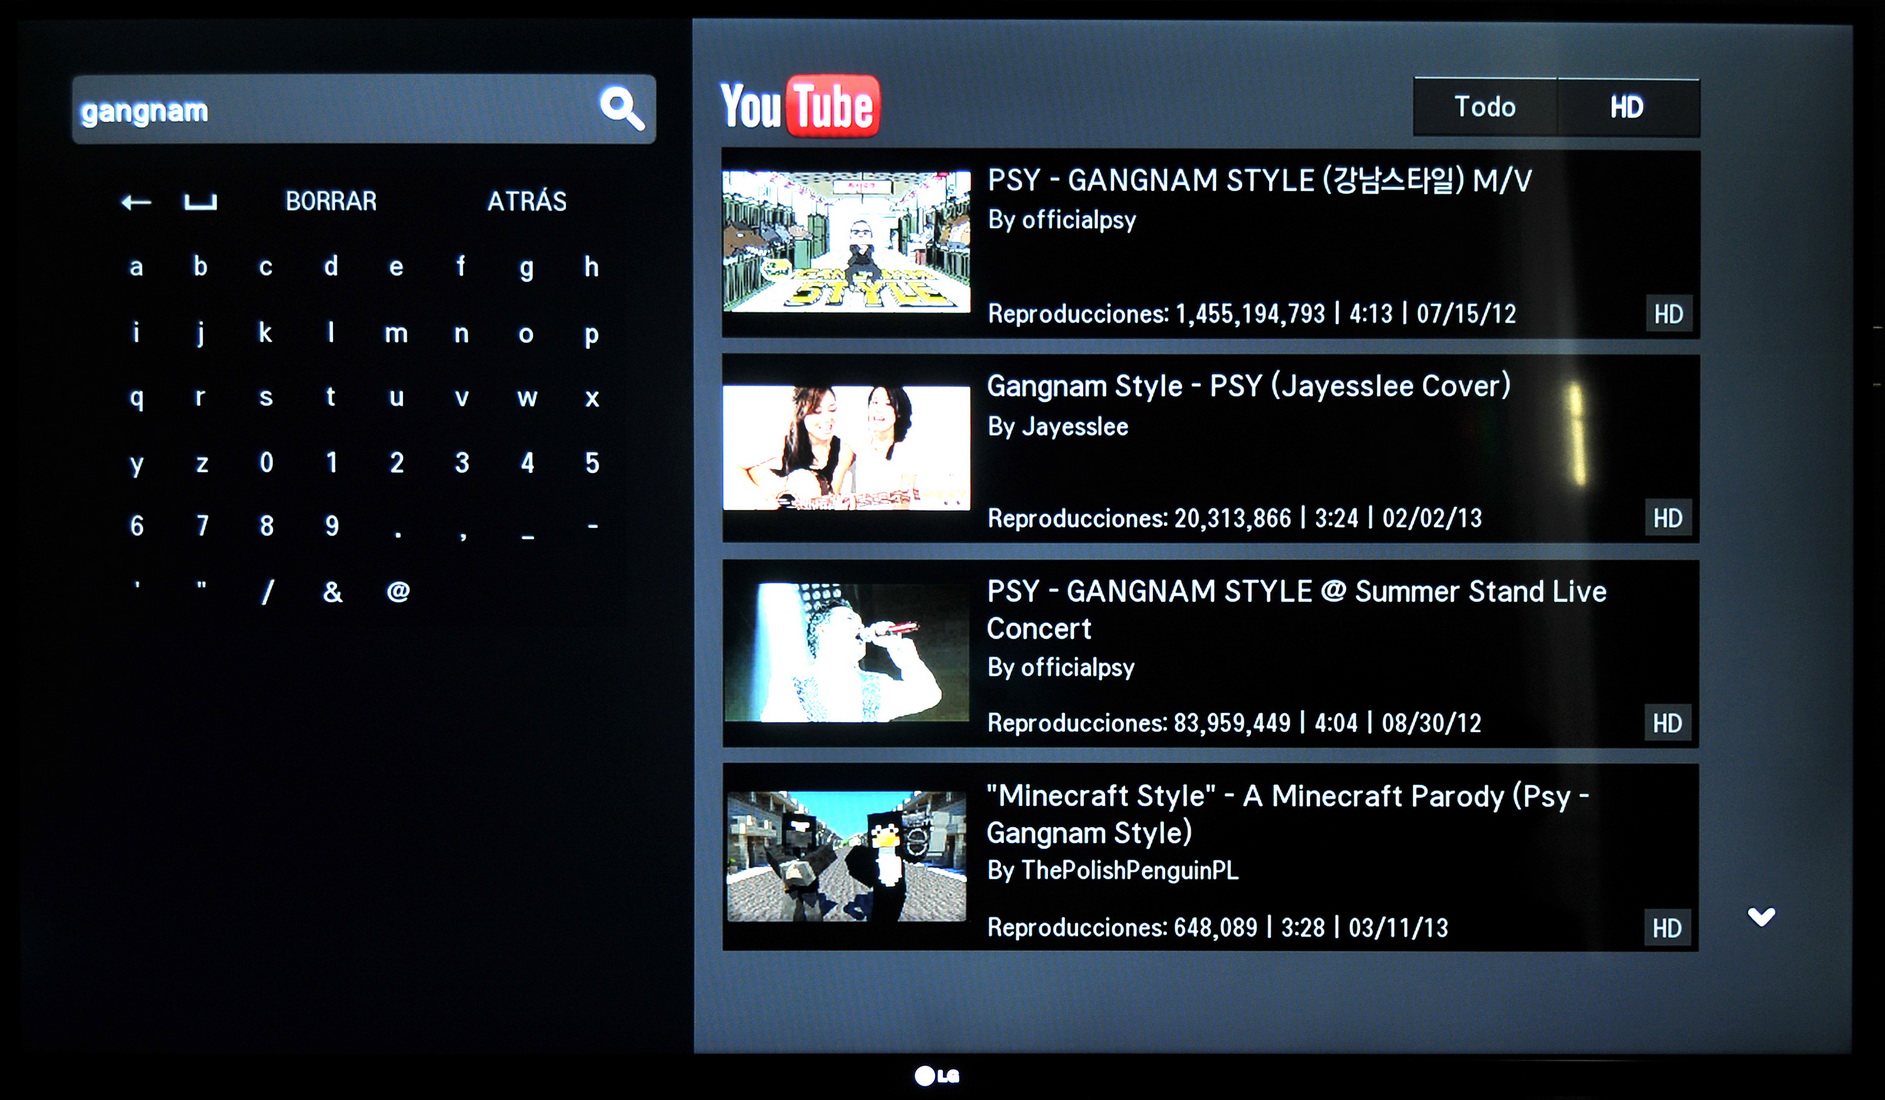Click the magnifying glass search icon
Screen dimensions: 1885x1100
click(x=621, y=108)
